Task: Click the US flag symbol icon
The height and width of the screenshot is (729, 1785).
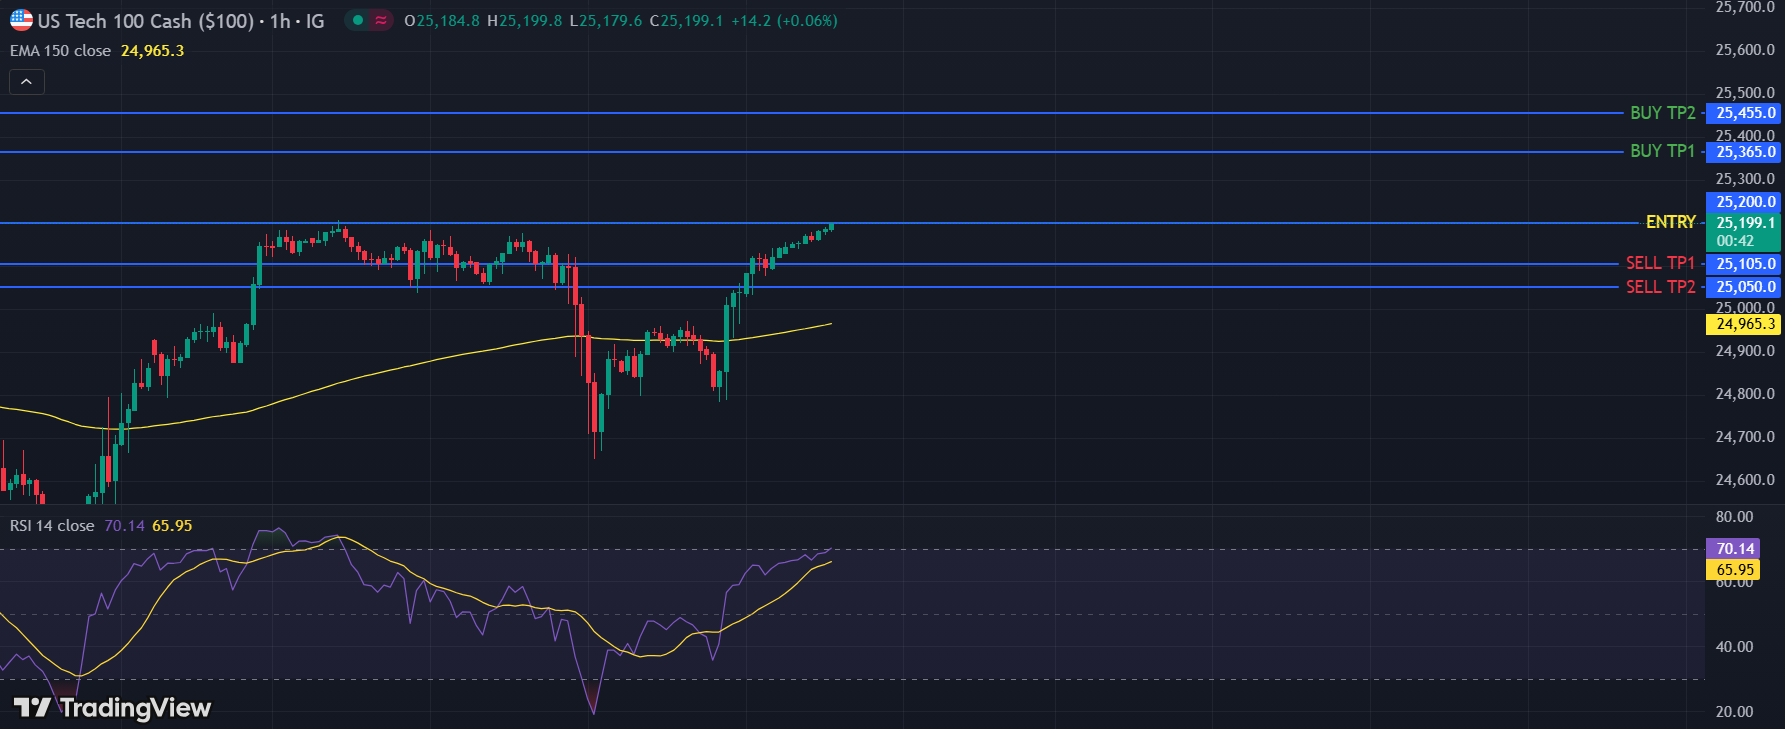Action: (x=21, y=20)
